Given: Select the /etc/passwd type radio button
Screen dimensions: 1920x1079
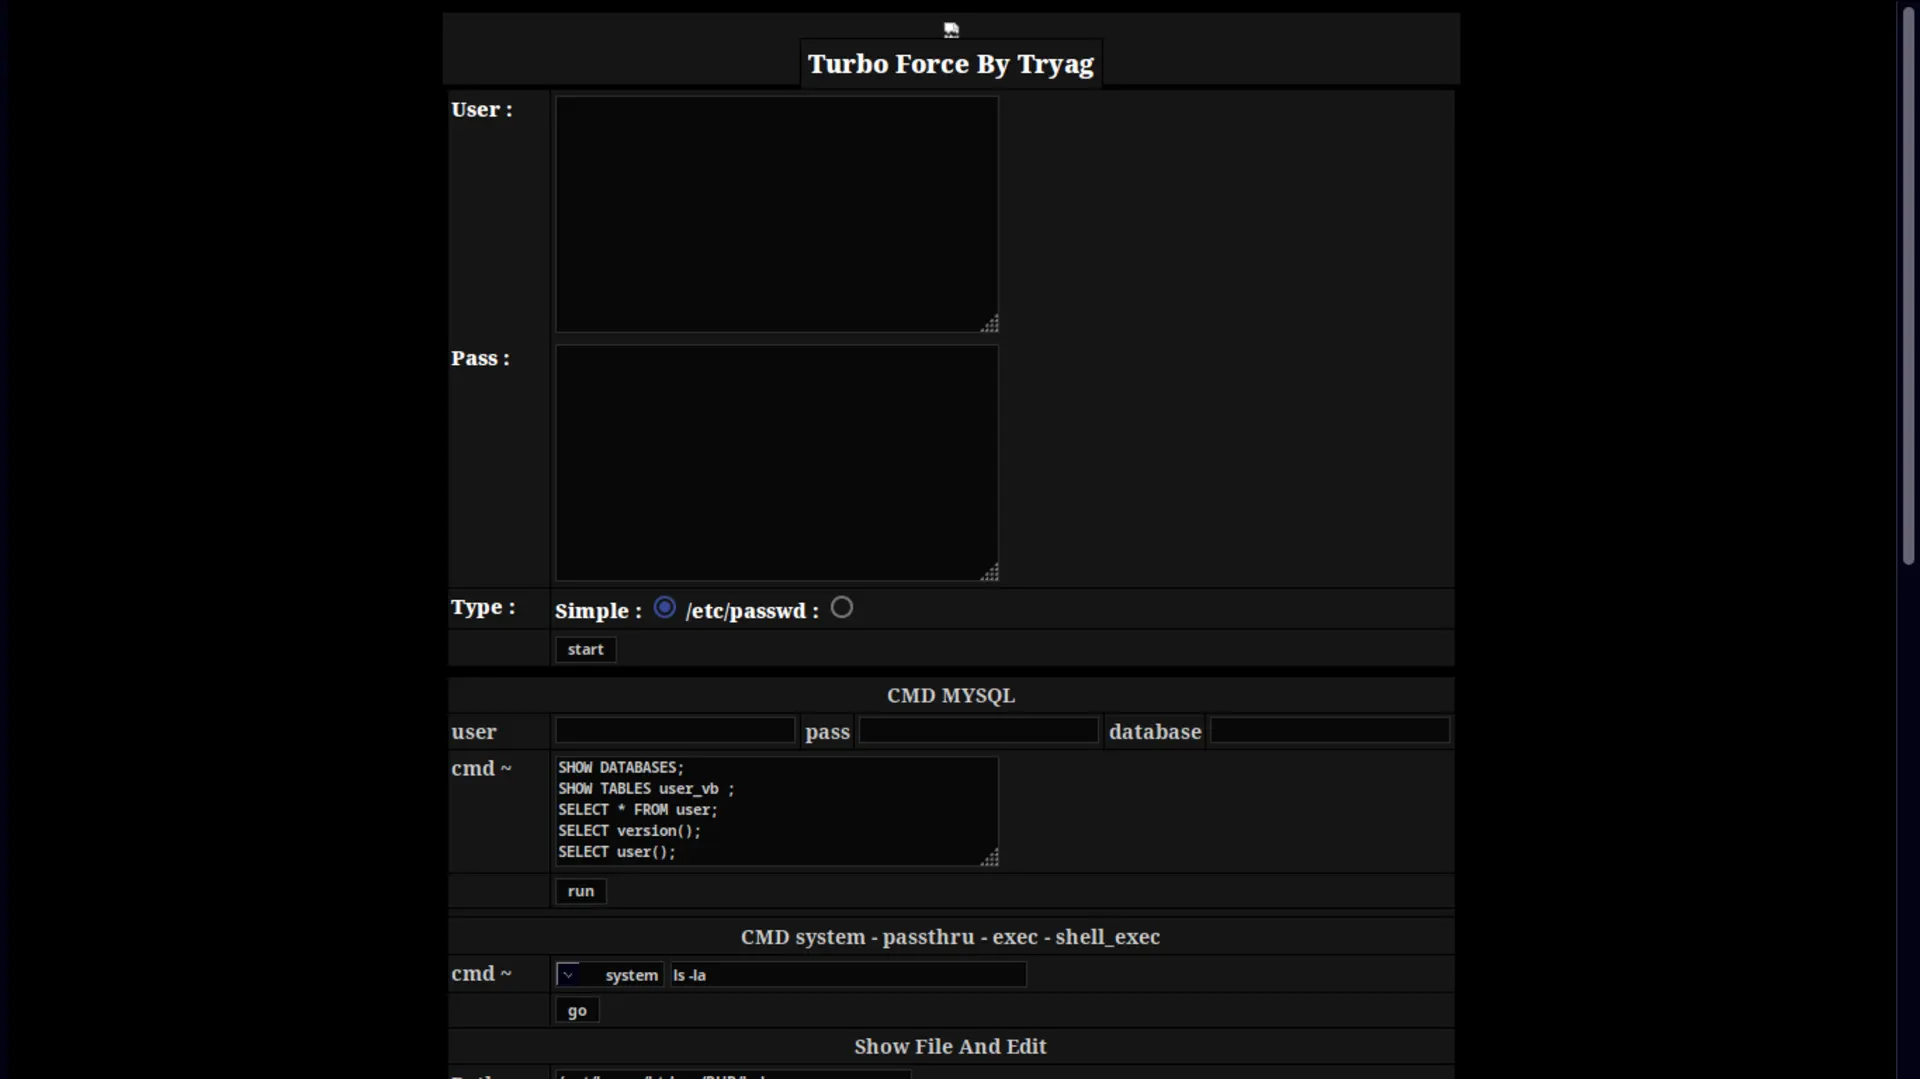Looking at the screenshot, I should click(842, 608).
